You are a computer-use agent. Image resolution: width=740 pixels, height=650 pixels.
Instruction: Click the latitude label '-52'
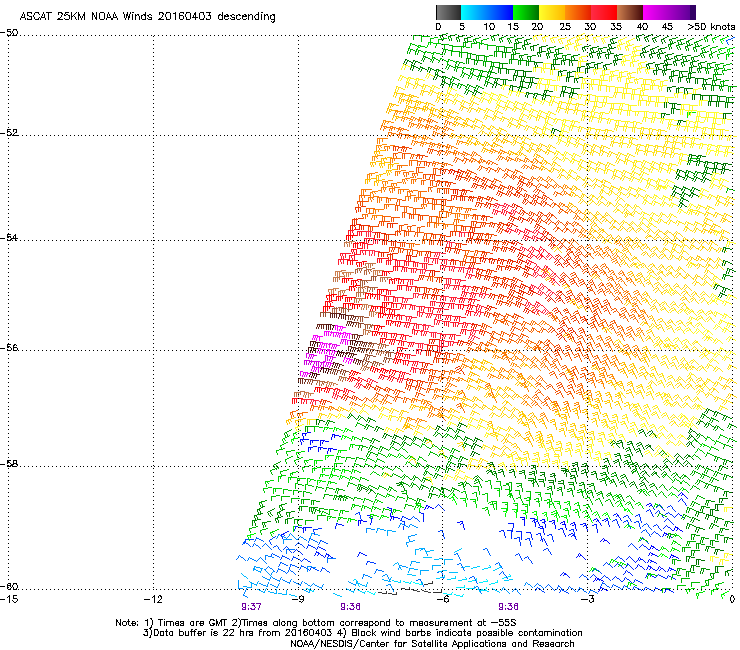click(9, 133)
